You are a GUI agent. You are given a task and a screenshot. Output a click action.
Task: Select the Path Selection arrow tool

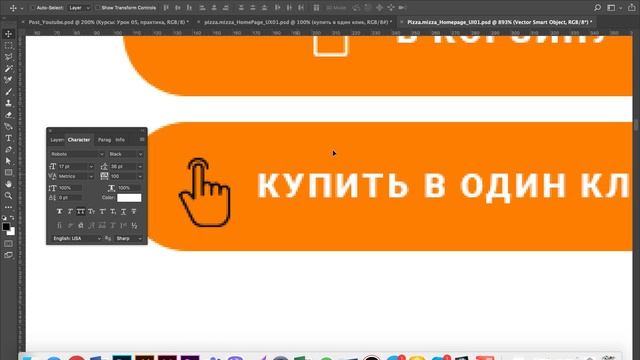tap(8, 161)
